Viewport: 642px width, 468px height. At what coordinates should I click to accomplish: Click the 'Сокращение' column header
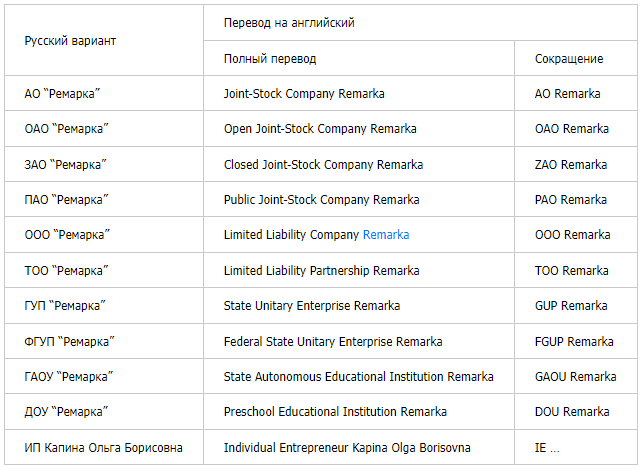click(x=569, y=59)
